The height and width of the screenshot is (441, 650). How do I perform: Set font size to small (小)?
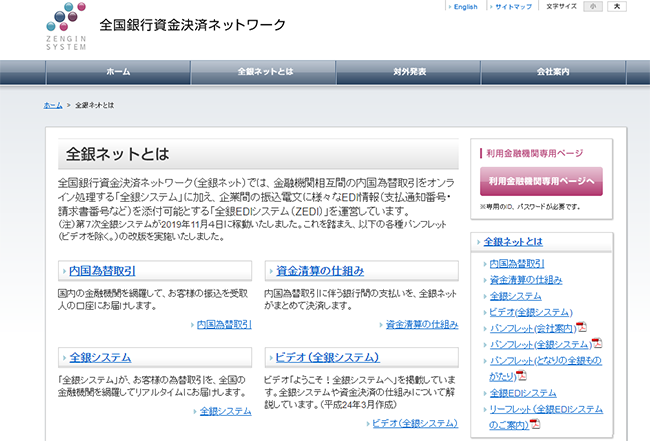point(593,6)
